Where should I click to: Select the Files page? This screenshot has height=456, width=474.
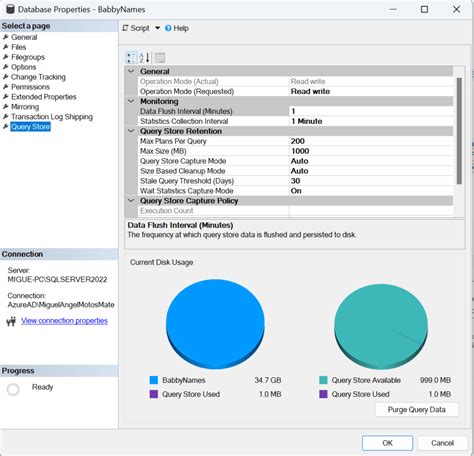(19, 47)
